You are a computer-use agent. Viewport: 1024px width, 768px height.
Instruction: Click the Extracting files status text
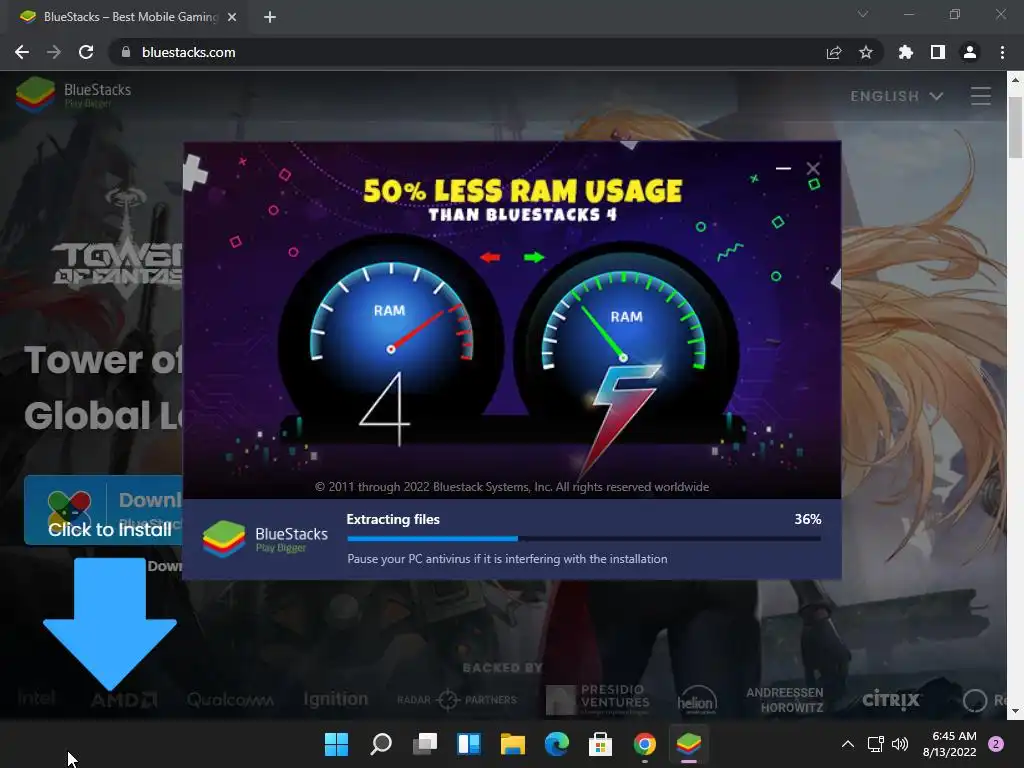tap(393, 519)
